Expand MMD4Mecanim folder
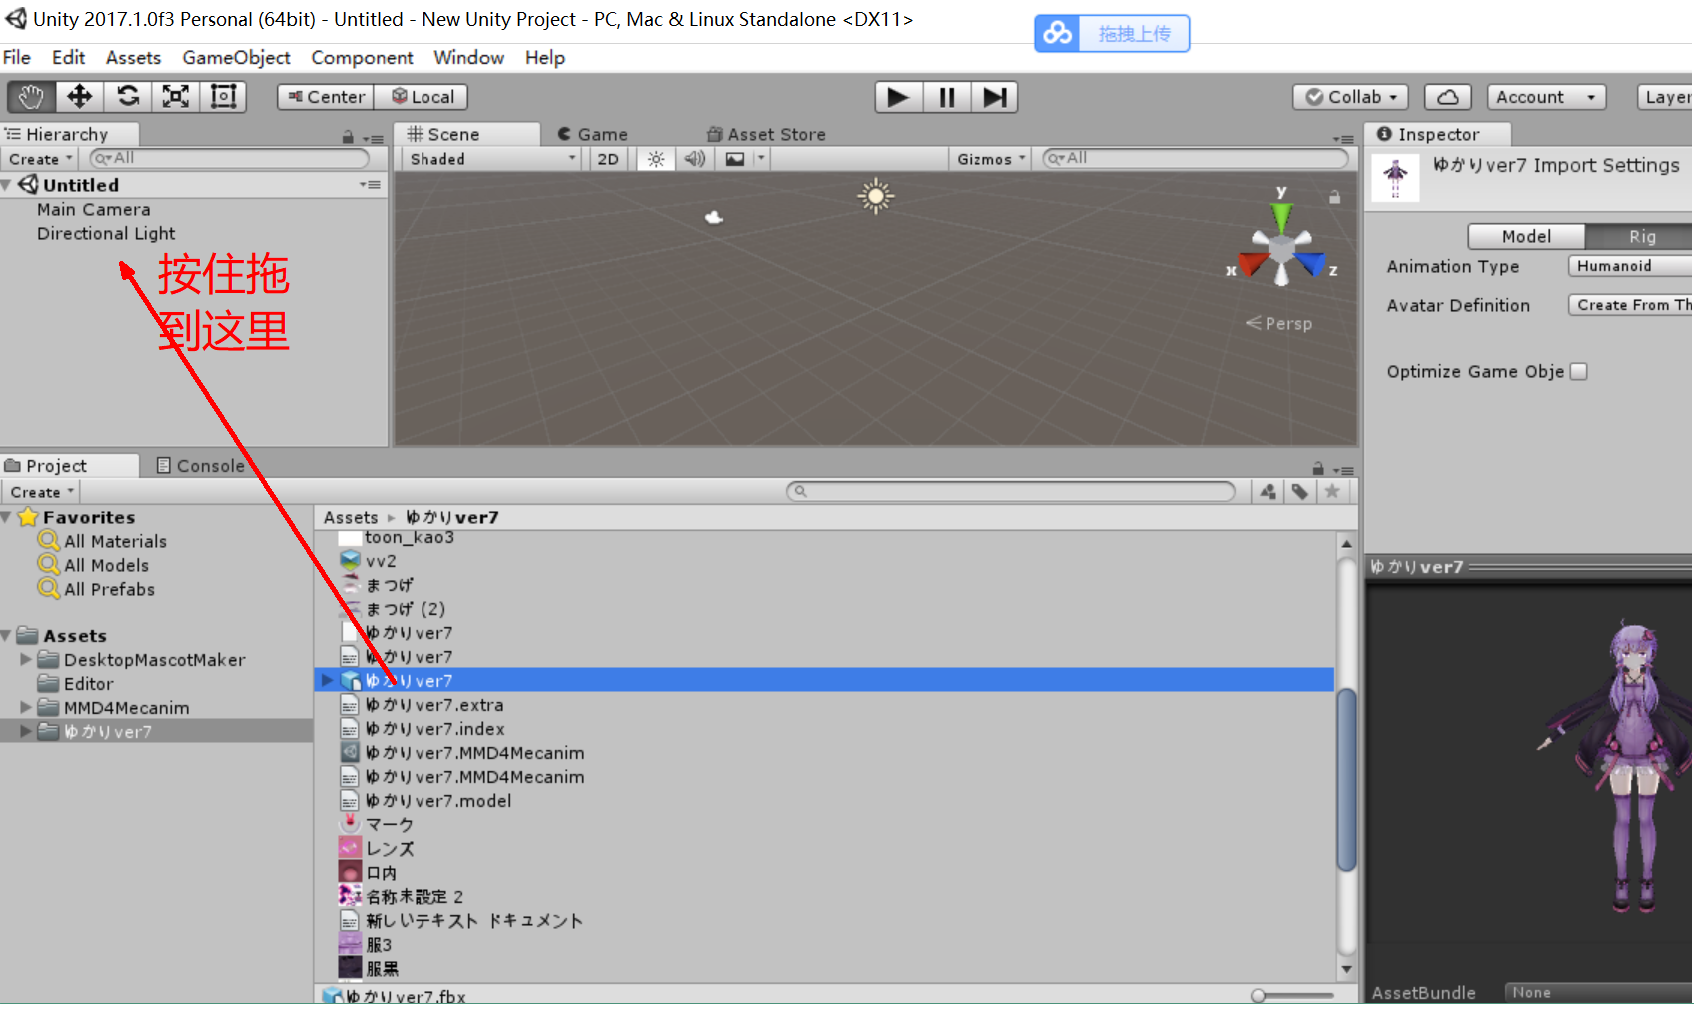This screenshot has width=1694, height=1012. pyautogui.click(x=25, y=707)
